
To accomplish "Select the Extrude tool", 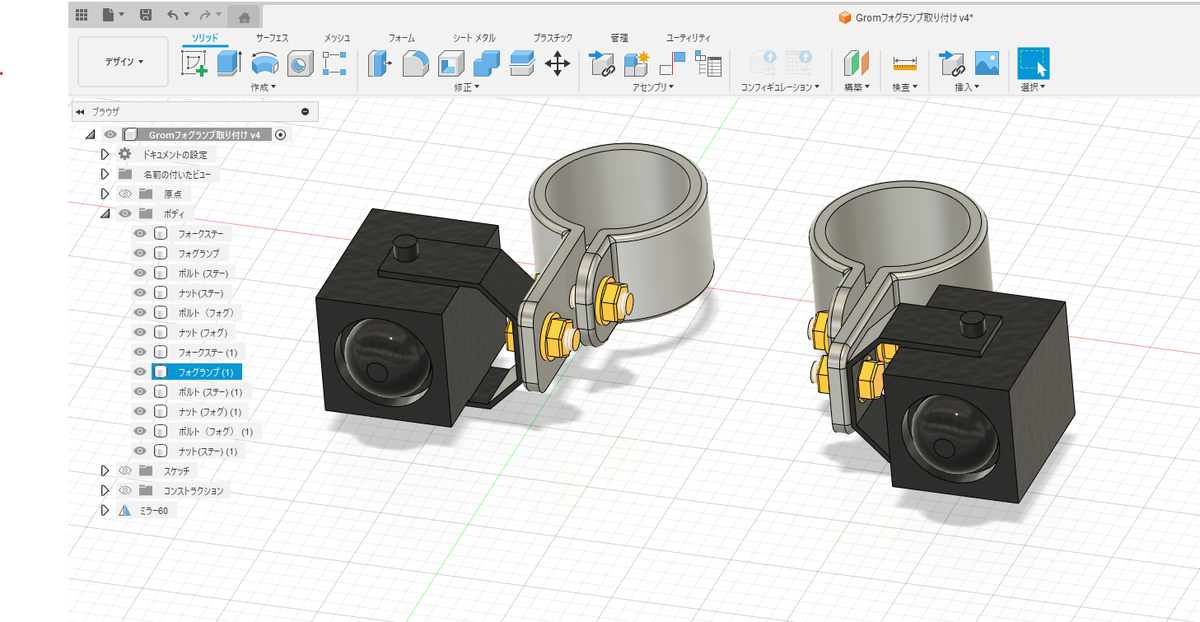I will pyautogui.click(x=229, y=64).
